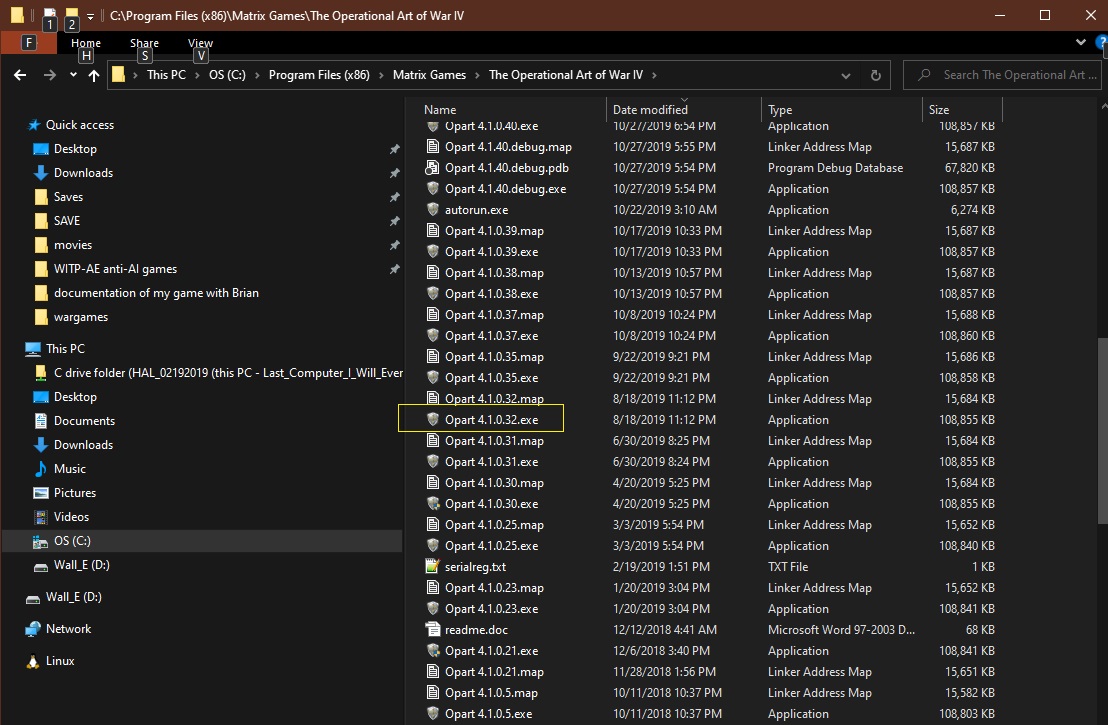Viewport: 1108px width, 725px height.
Task: Open the Home ribbon tab
Action: (x=86, y=43)
